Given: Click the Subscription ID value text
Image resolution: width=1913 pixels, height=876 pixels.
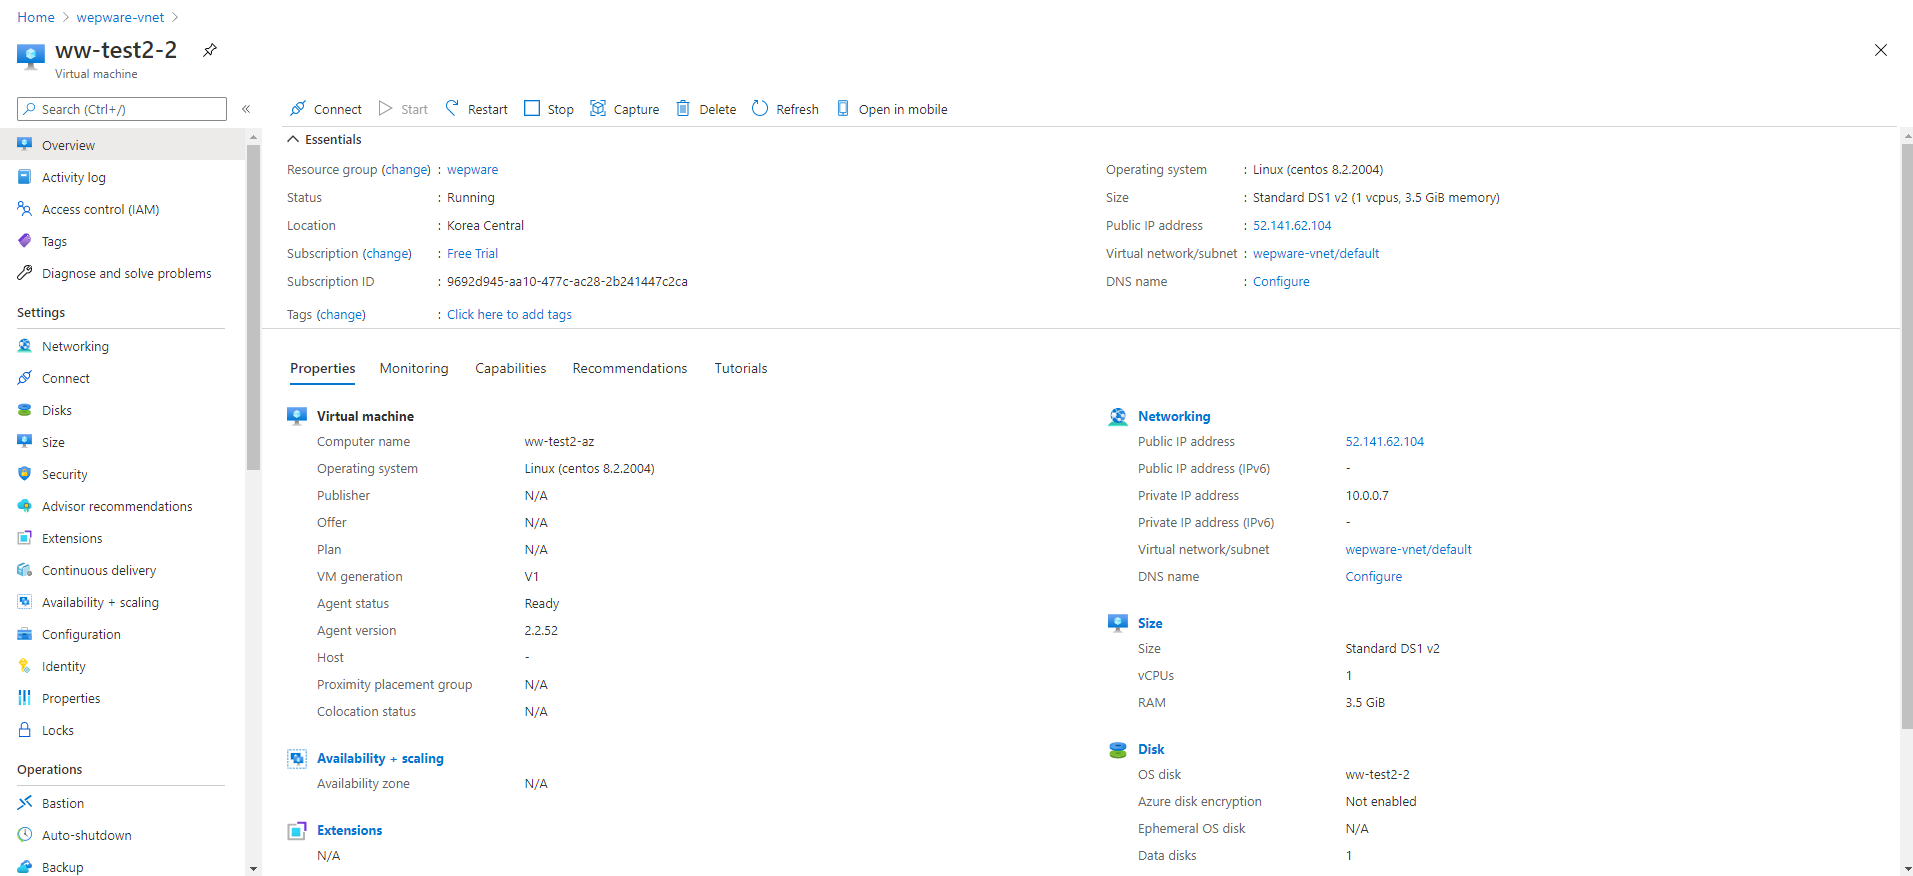Looking at the screenshot, I should tap(567, 282).
